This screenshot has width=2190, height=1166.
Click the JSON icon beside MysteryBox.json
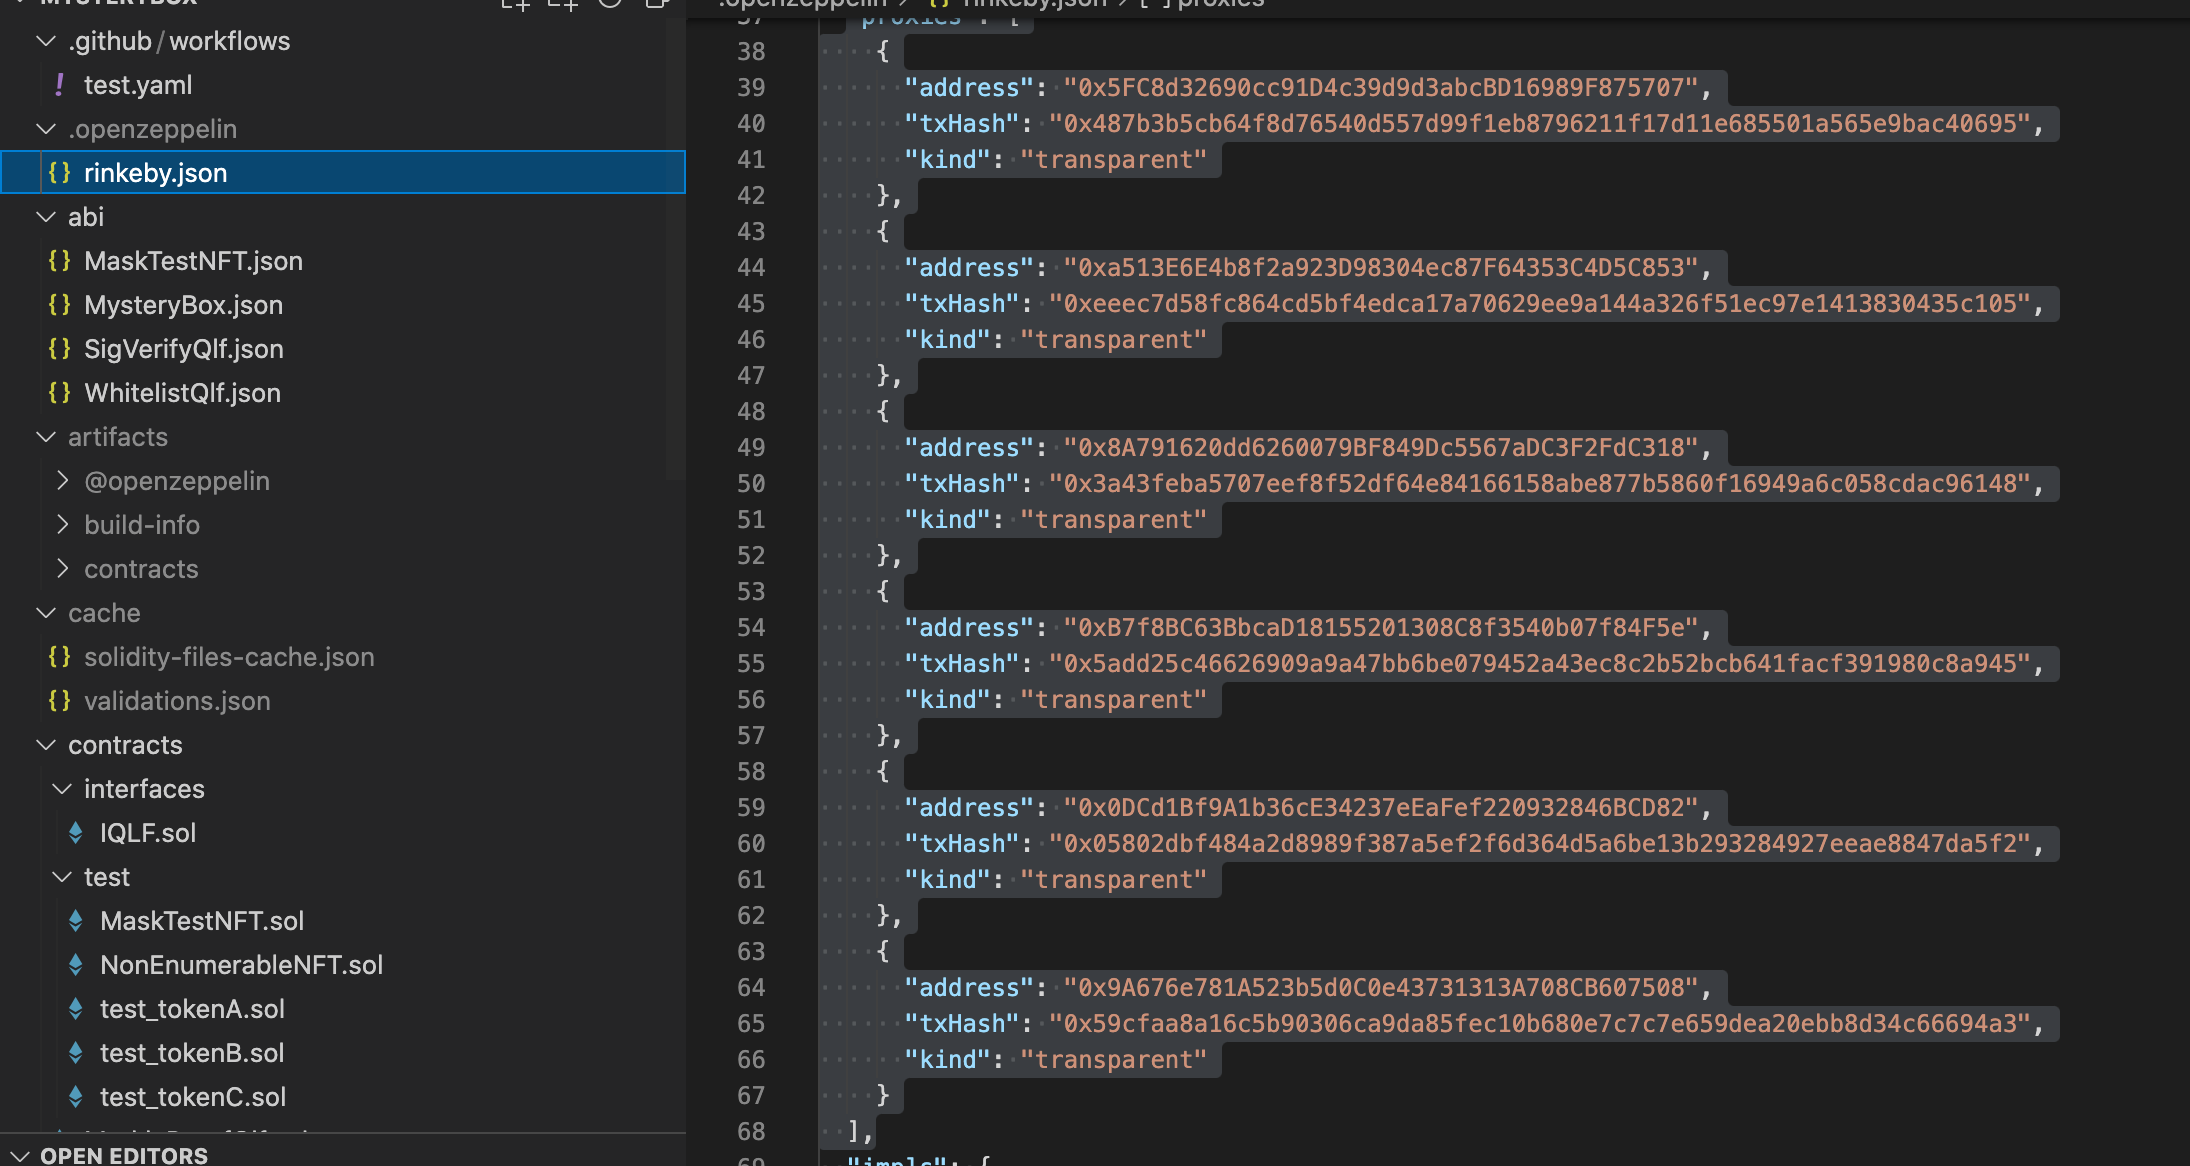click(x=59, y=305)
